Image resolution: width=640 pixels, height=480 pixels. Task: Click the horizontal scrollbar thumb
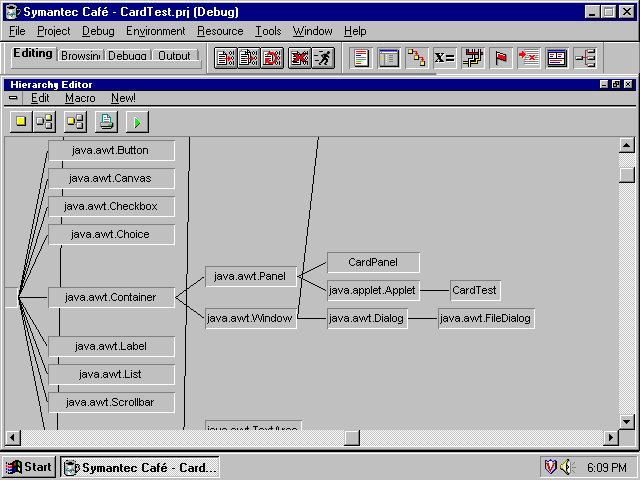pyautogui.click(x=352, y=438)
